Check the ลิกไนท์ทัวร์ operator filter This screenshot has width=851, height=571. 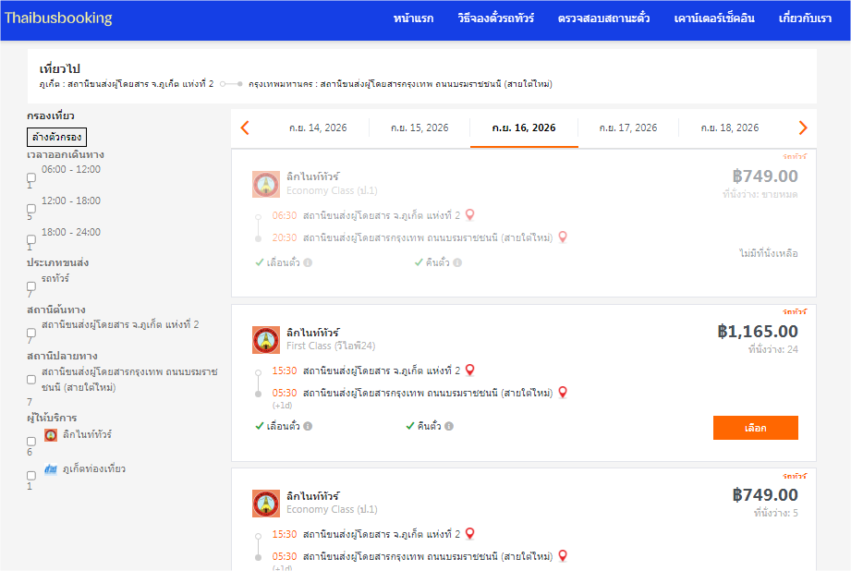31,441
